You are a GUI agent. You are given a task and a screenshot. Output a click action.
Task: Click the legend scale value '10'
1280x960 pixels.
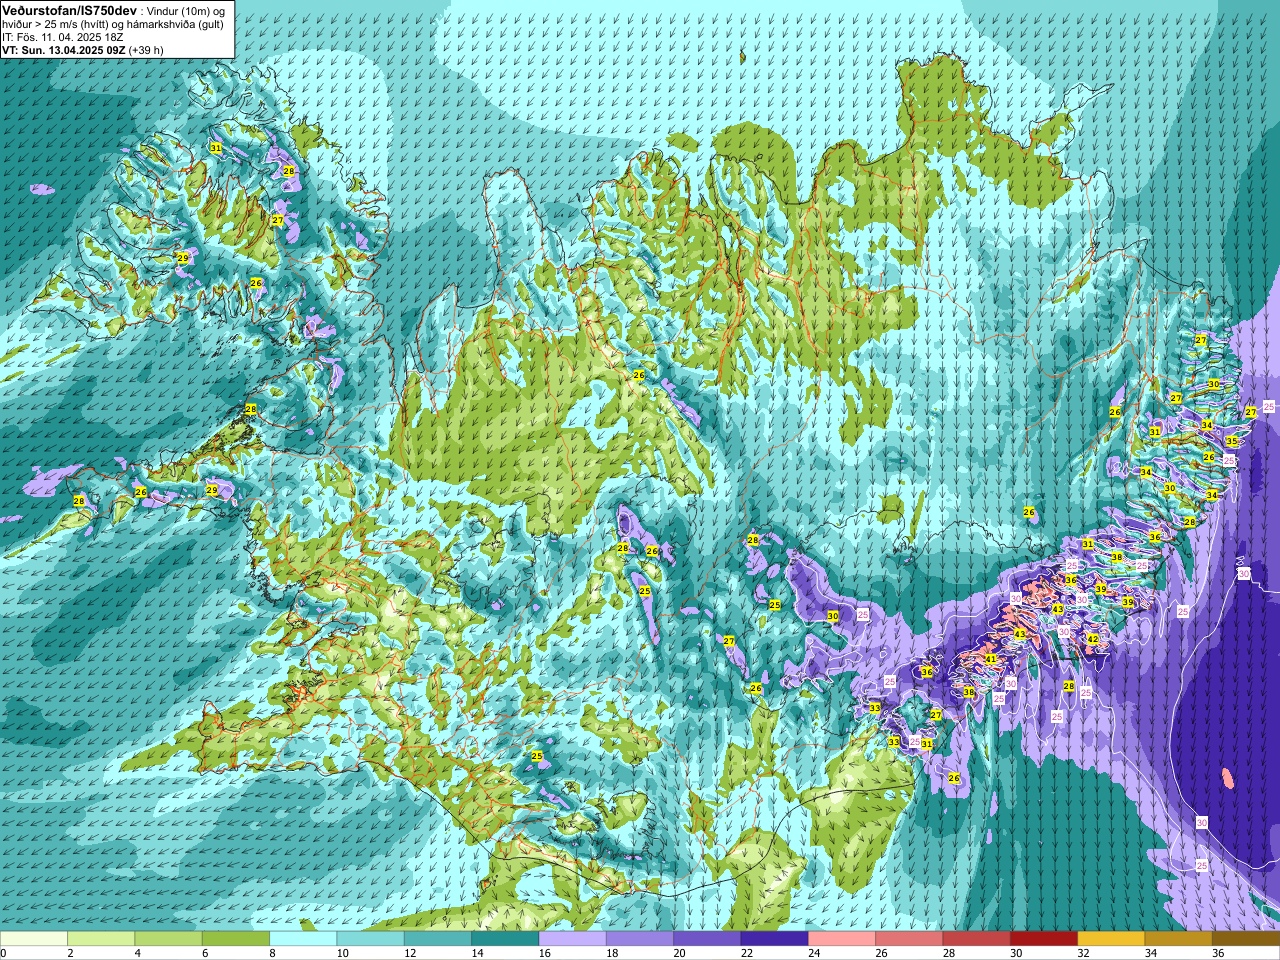[x=342, y=953]
